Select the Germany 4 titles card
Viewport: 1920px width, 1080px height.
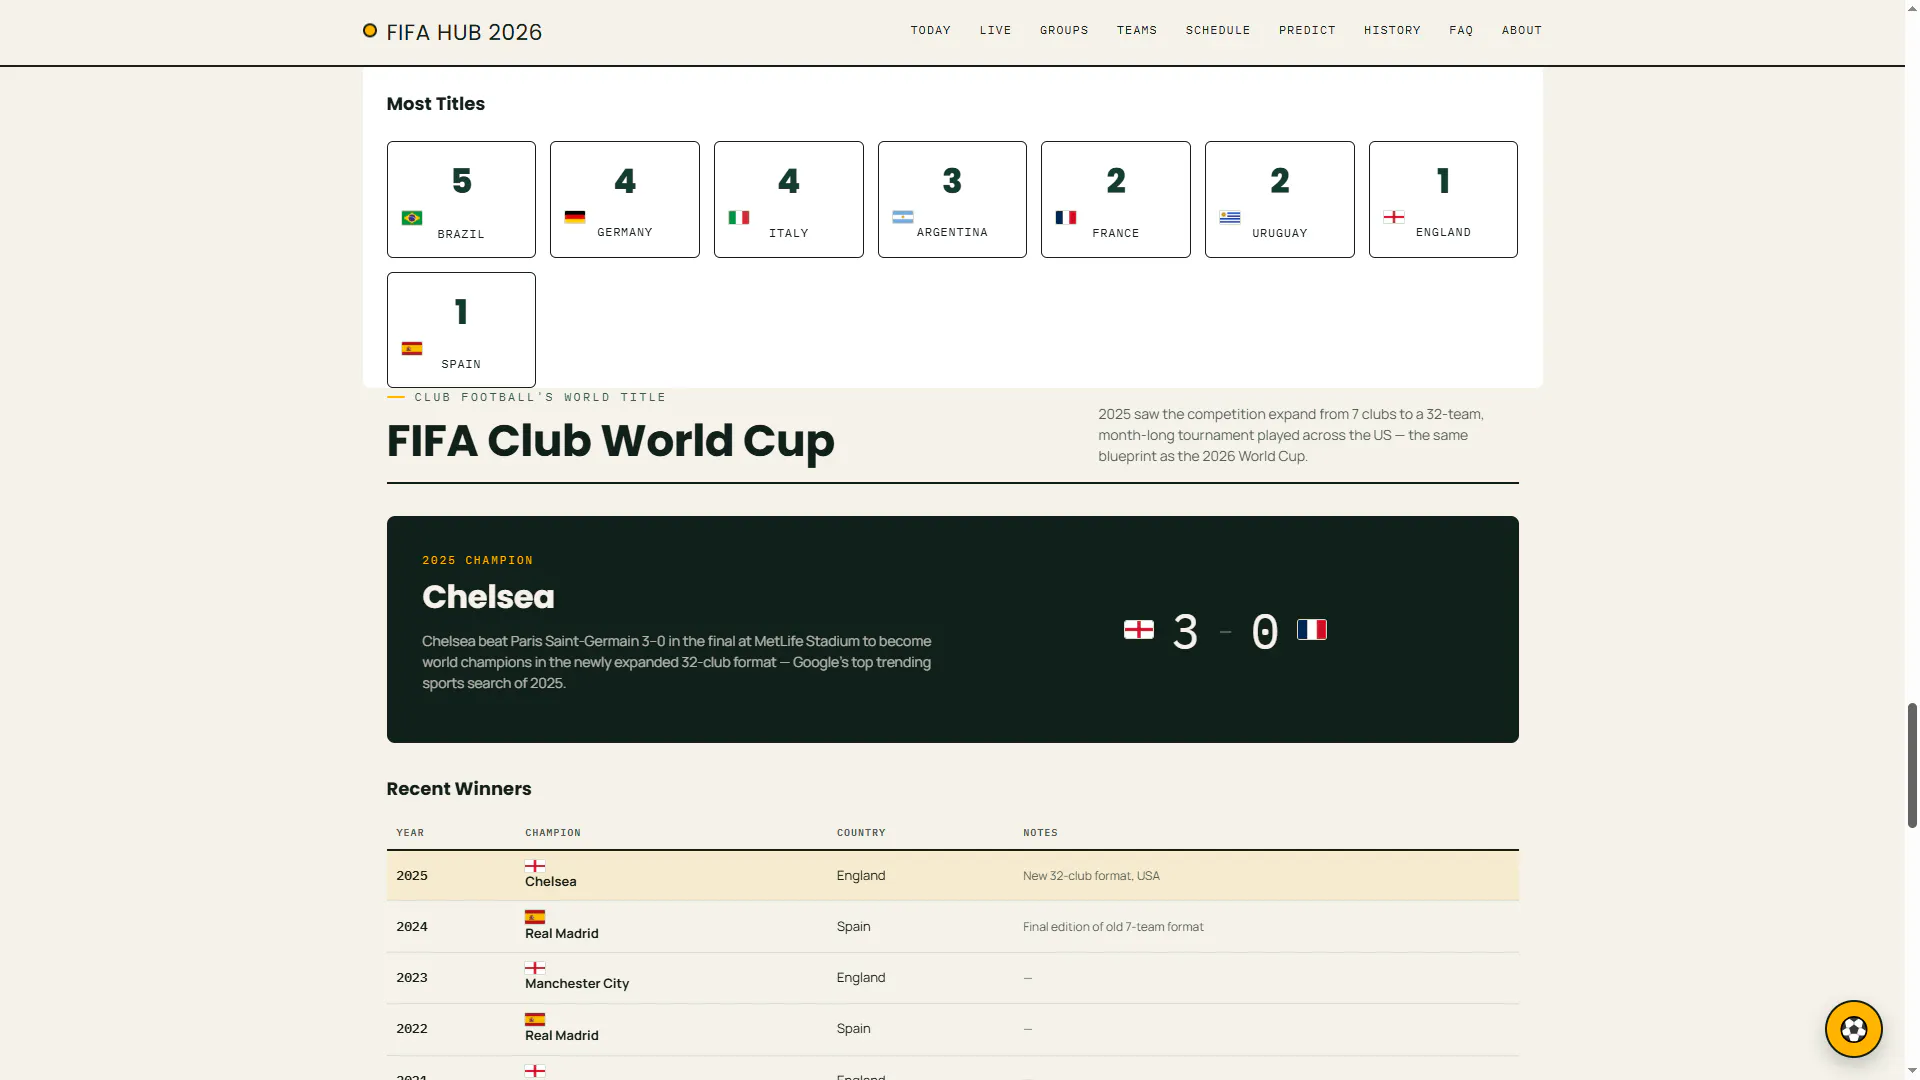[625, 199]
